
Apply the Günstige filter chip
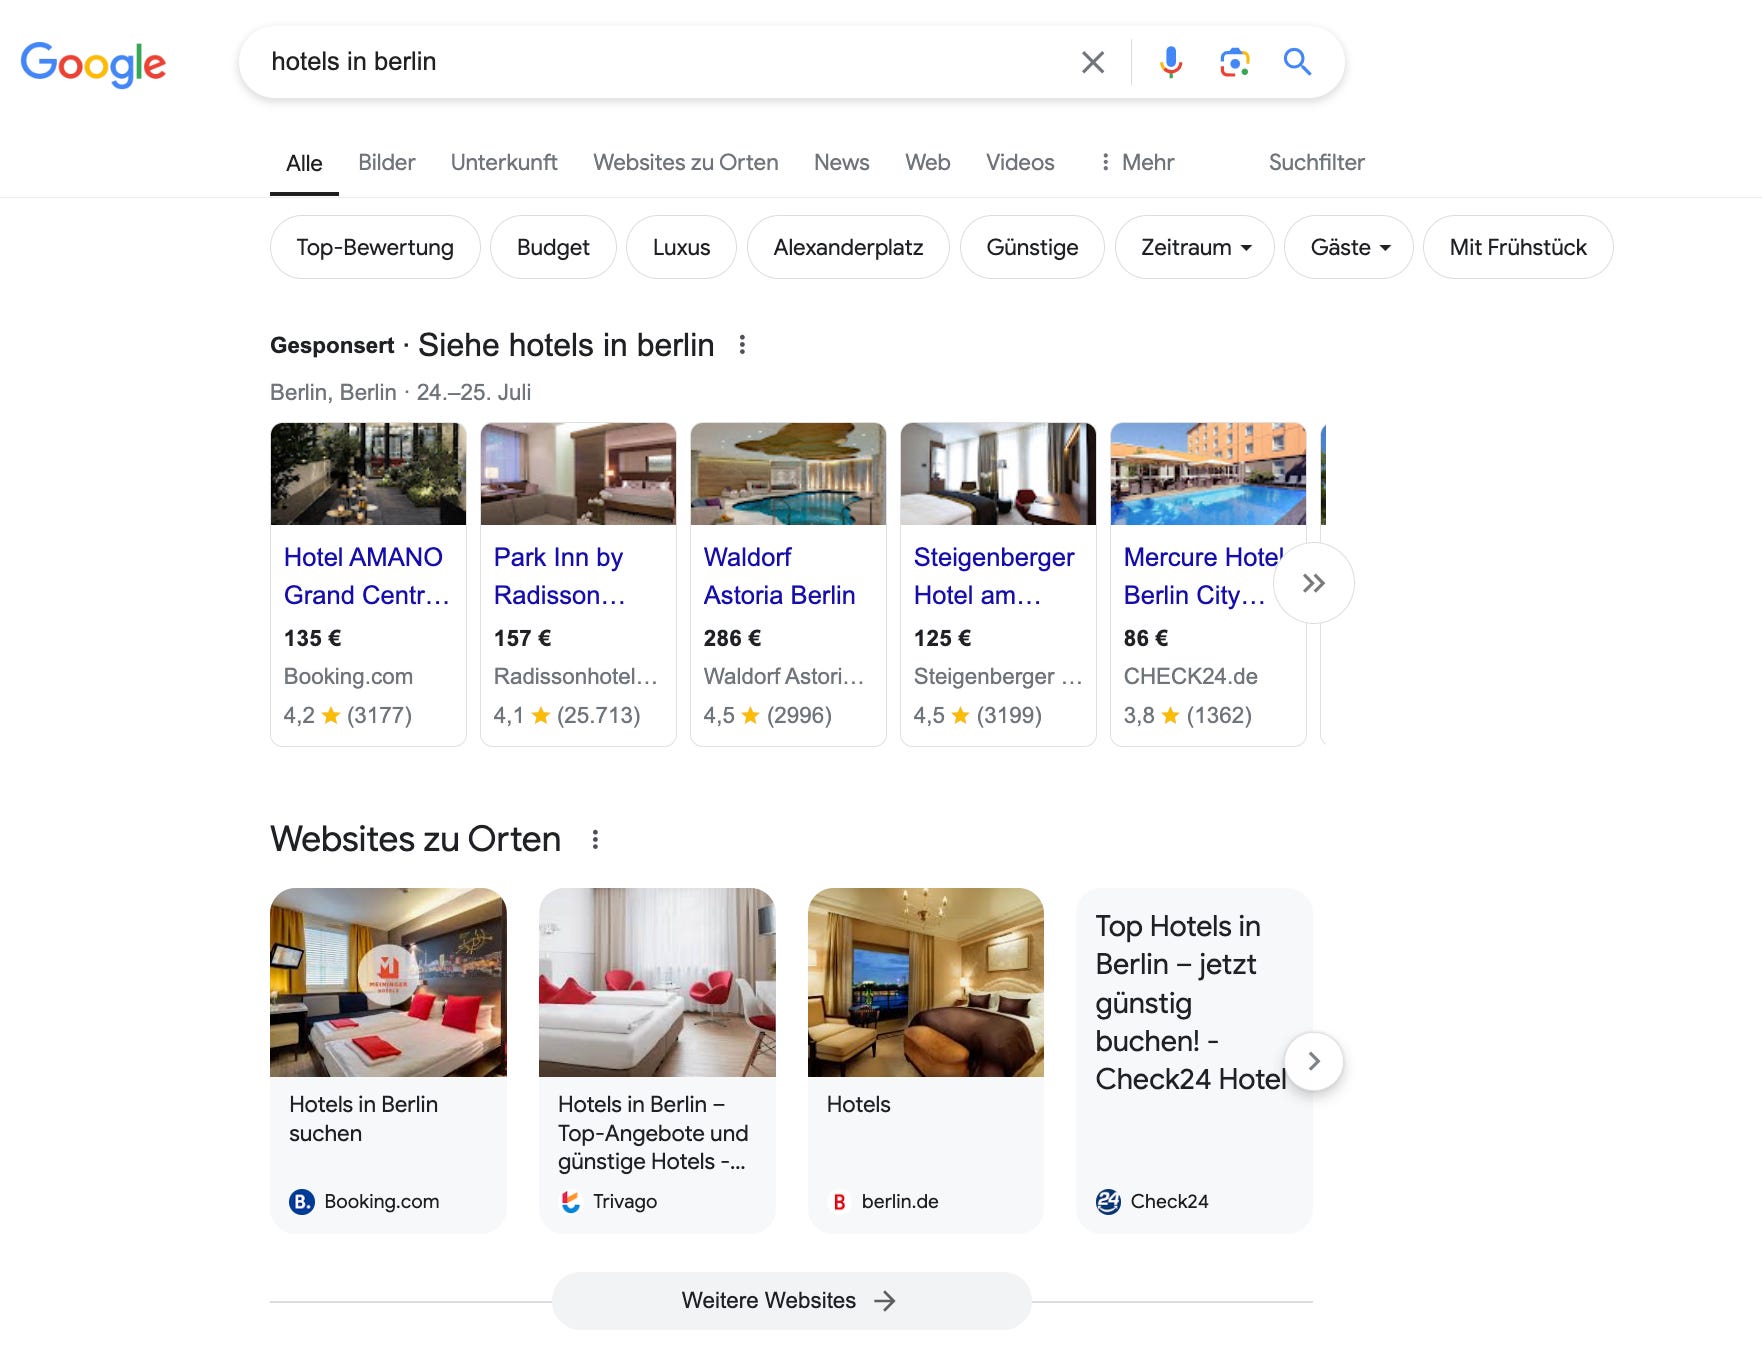point(1033,247)
